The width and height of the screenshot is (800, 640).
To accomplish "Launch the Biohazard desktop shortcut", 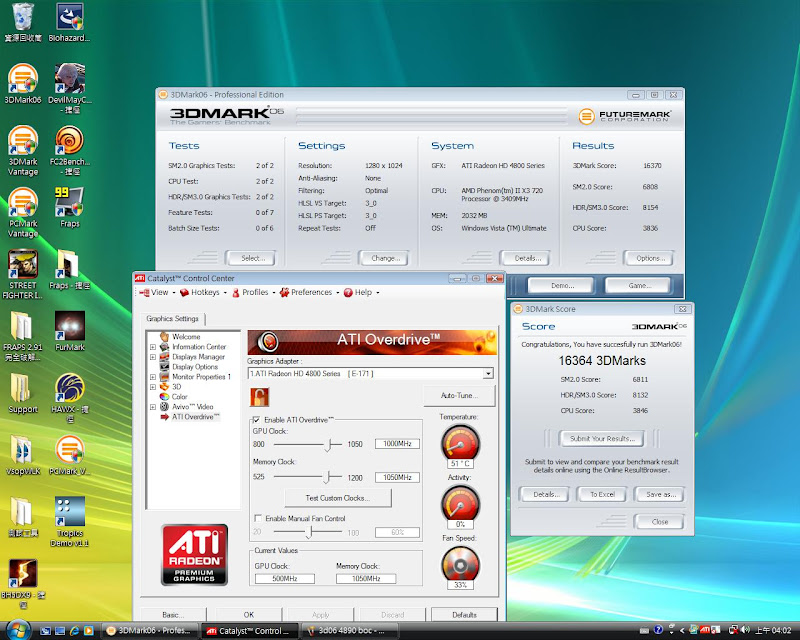I will [x=69, y=22].
